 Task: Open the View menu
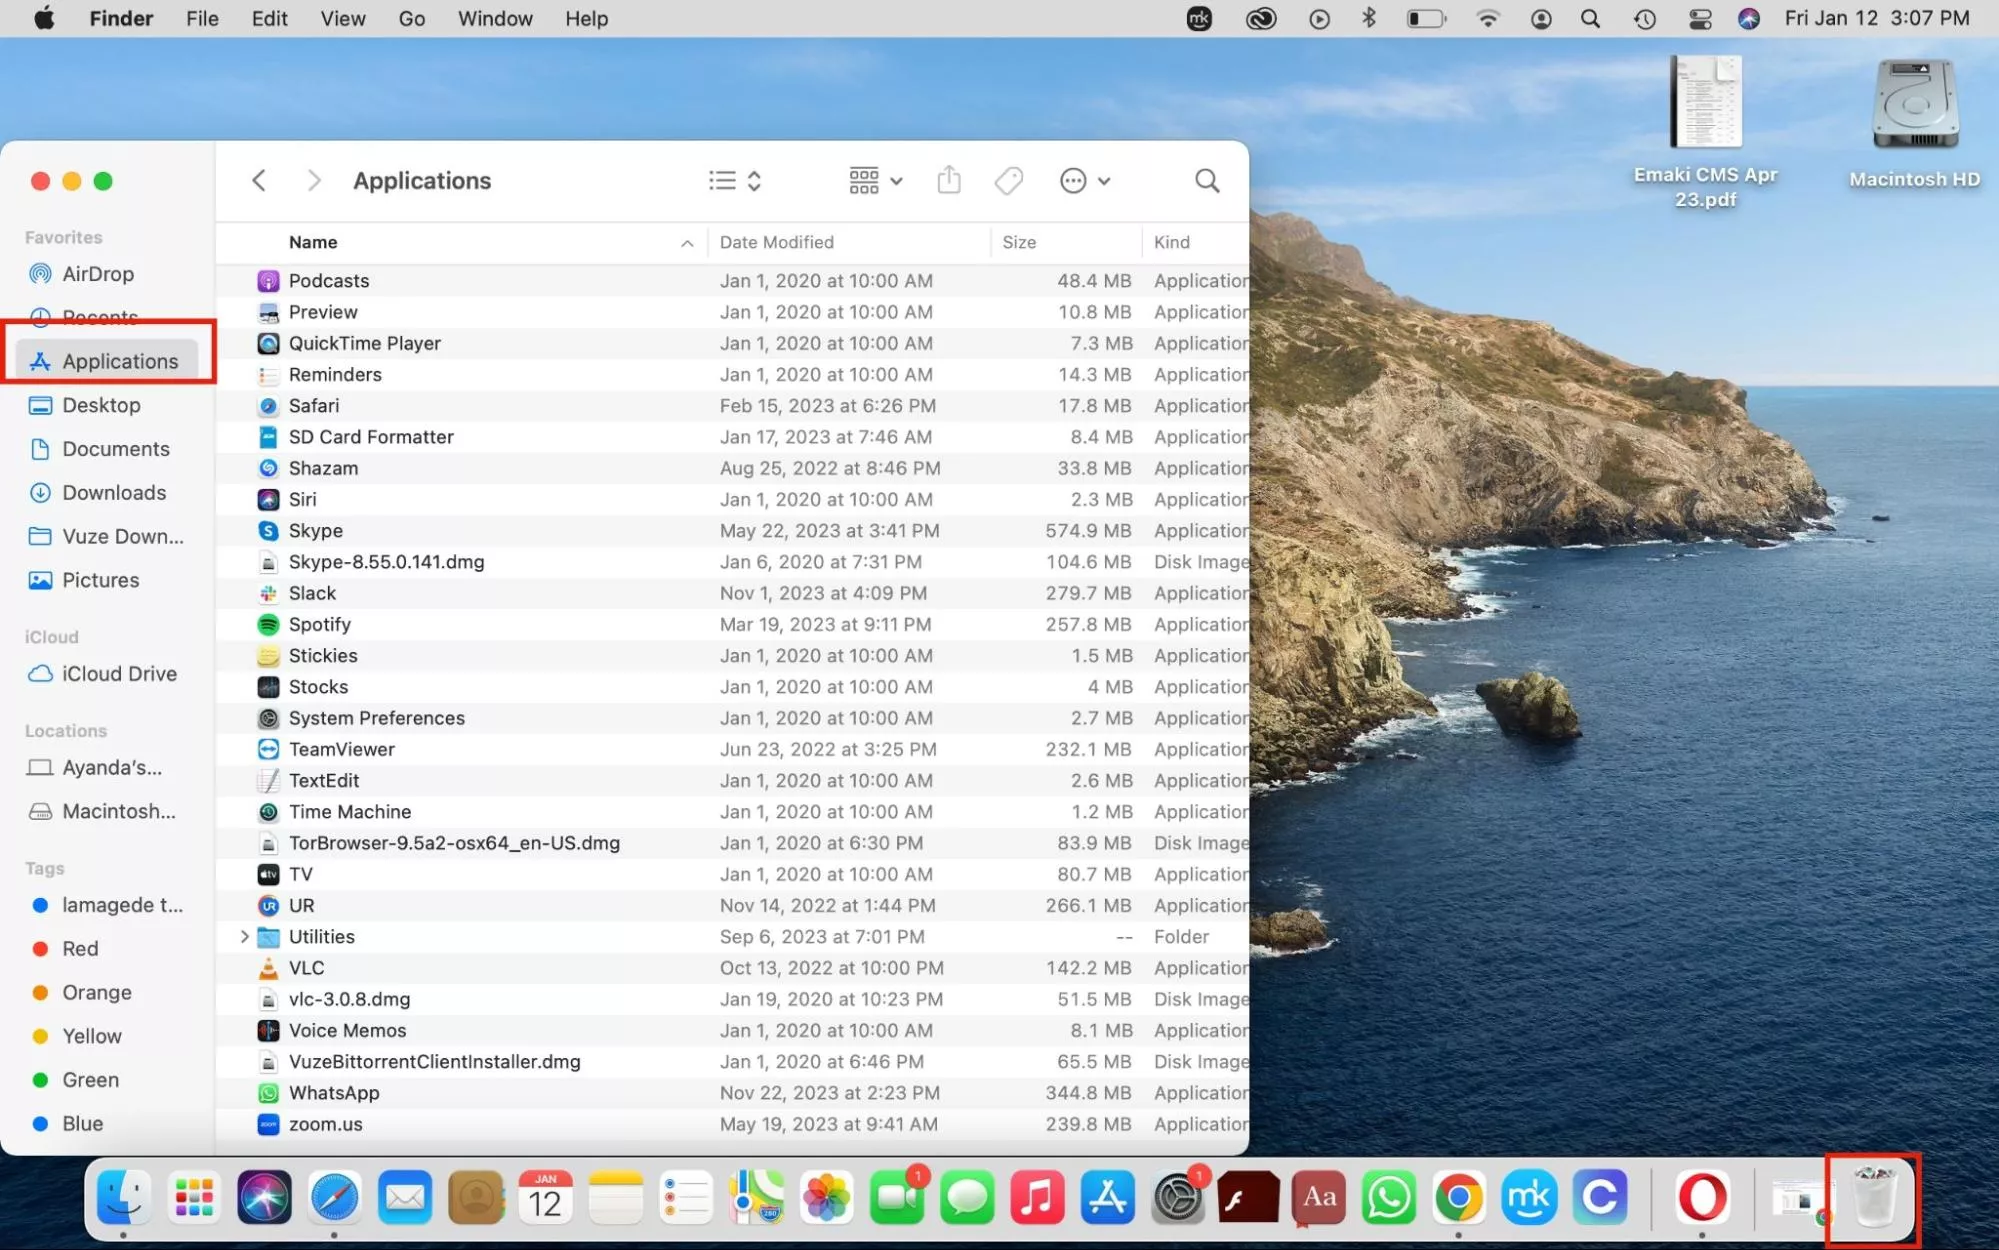tap(343, 18)
